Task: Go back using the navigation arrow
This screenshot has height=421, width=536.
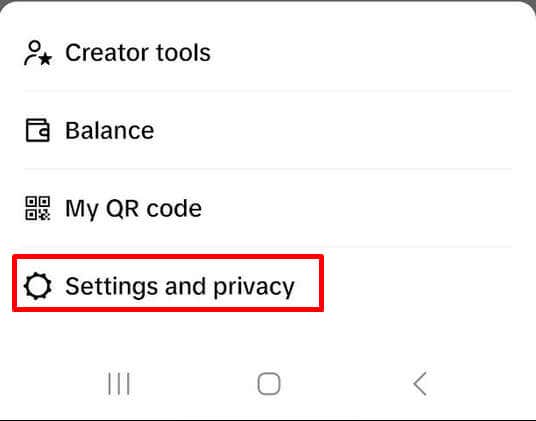Action: (x=420, y=384)
